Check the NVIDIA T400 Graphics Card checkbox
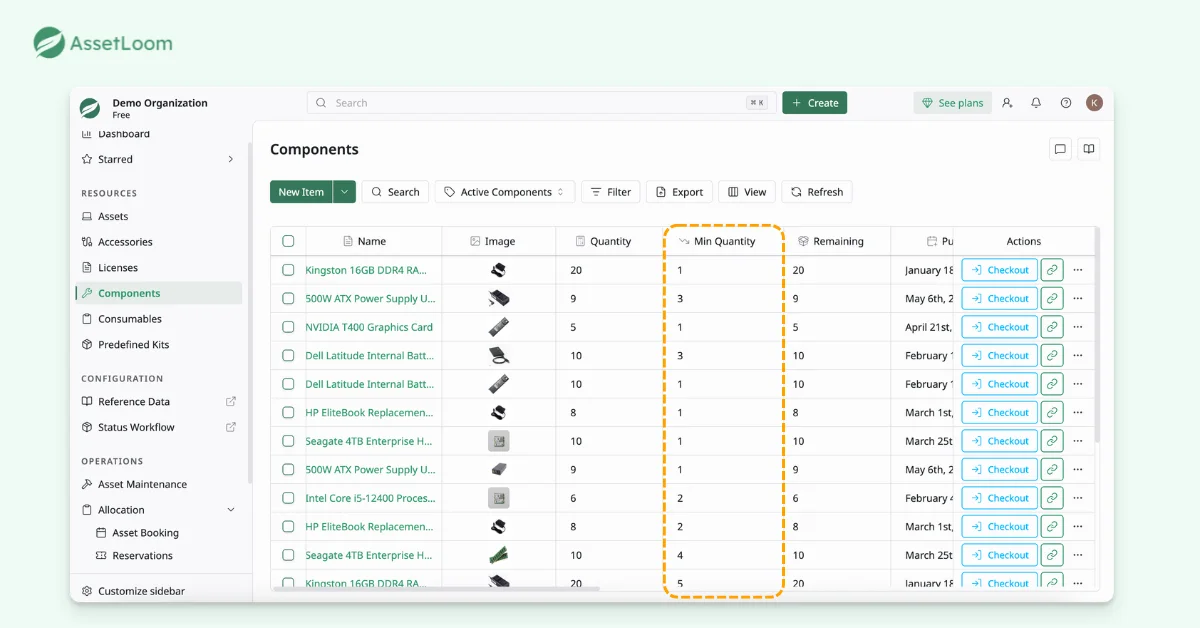Screen dimensions: 1200x628 tap(288, 327)
